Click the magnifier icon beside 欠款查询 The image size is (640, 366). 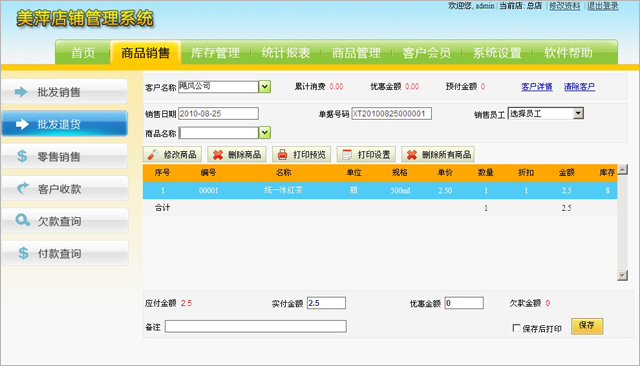(22, 220)
